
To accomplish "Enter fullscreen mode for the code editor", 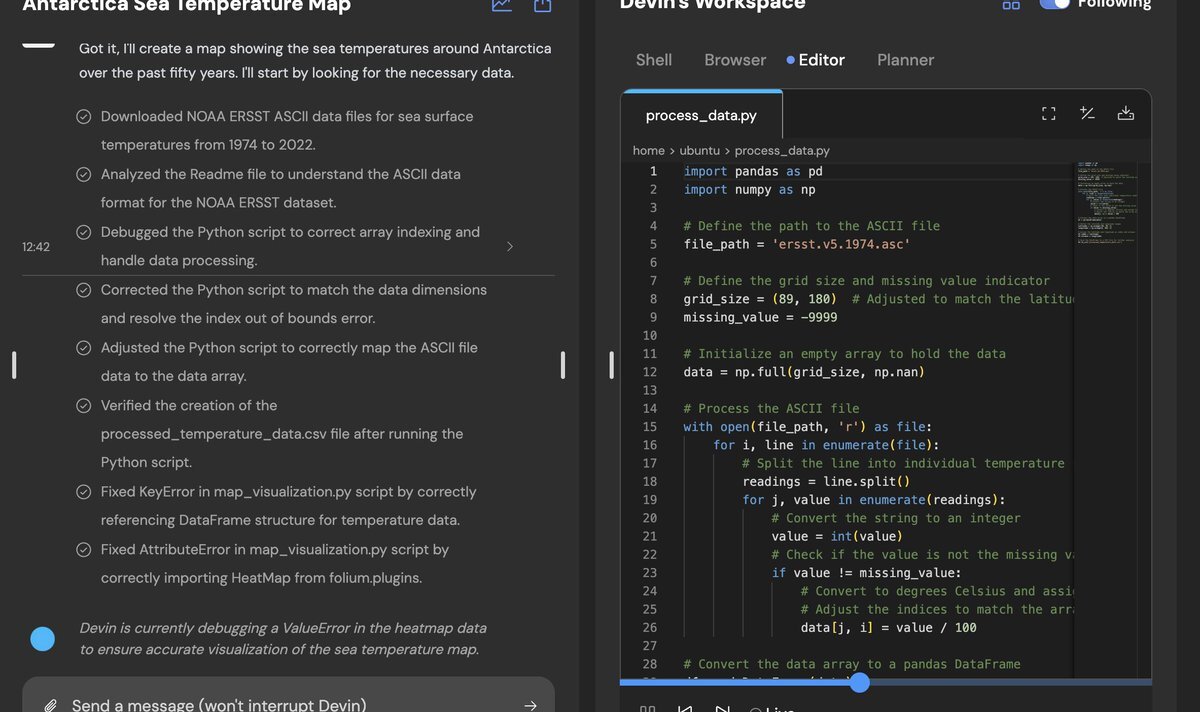I will pos(1048,113).
